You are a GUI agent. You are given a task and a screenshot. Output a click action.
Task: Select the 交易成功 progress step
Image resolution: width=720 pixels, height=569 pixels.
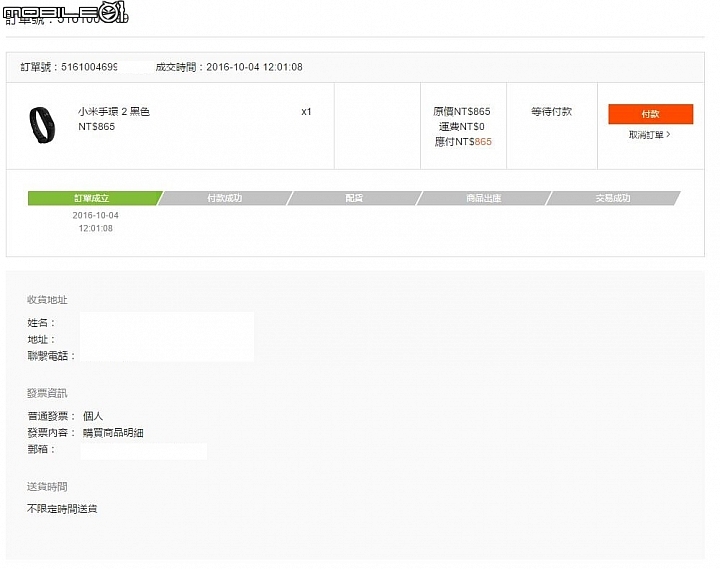pos(613,198)
